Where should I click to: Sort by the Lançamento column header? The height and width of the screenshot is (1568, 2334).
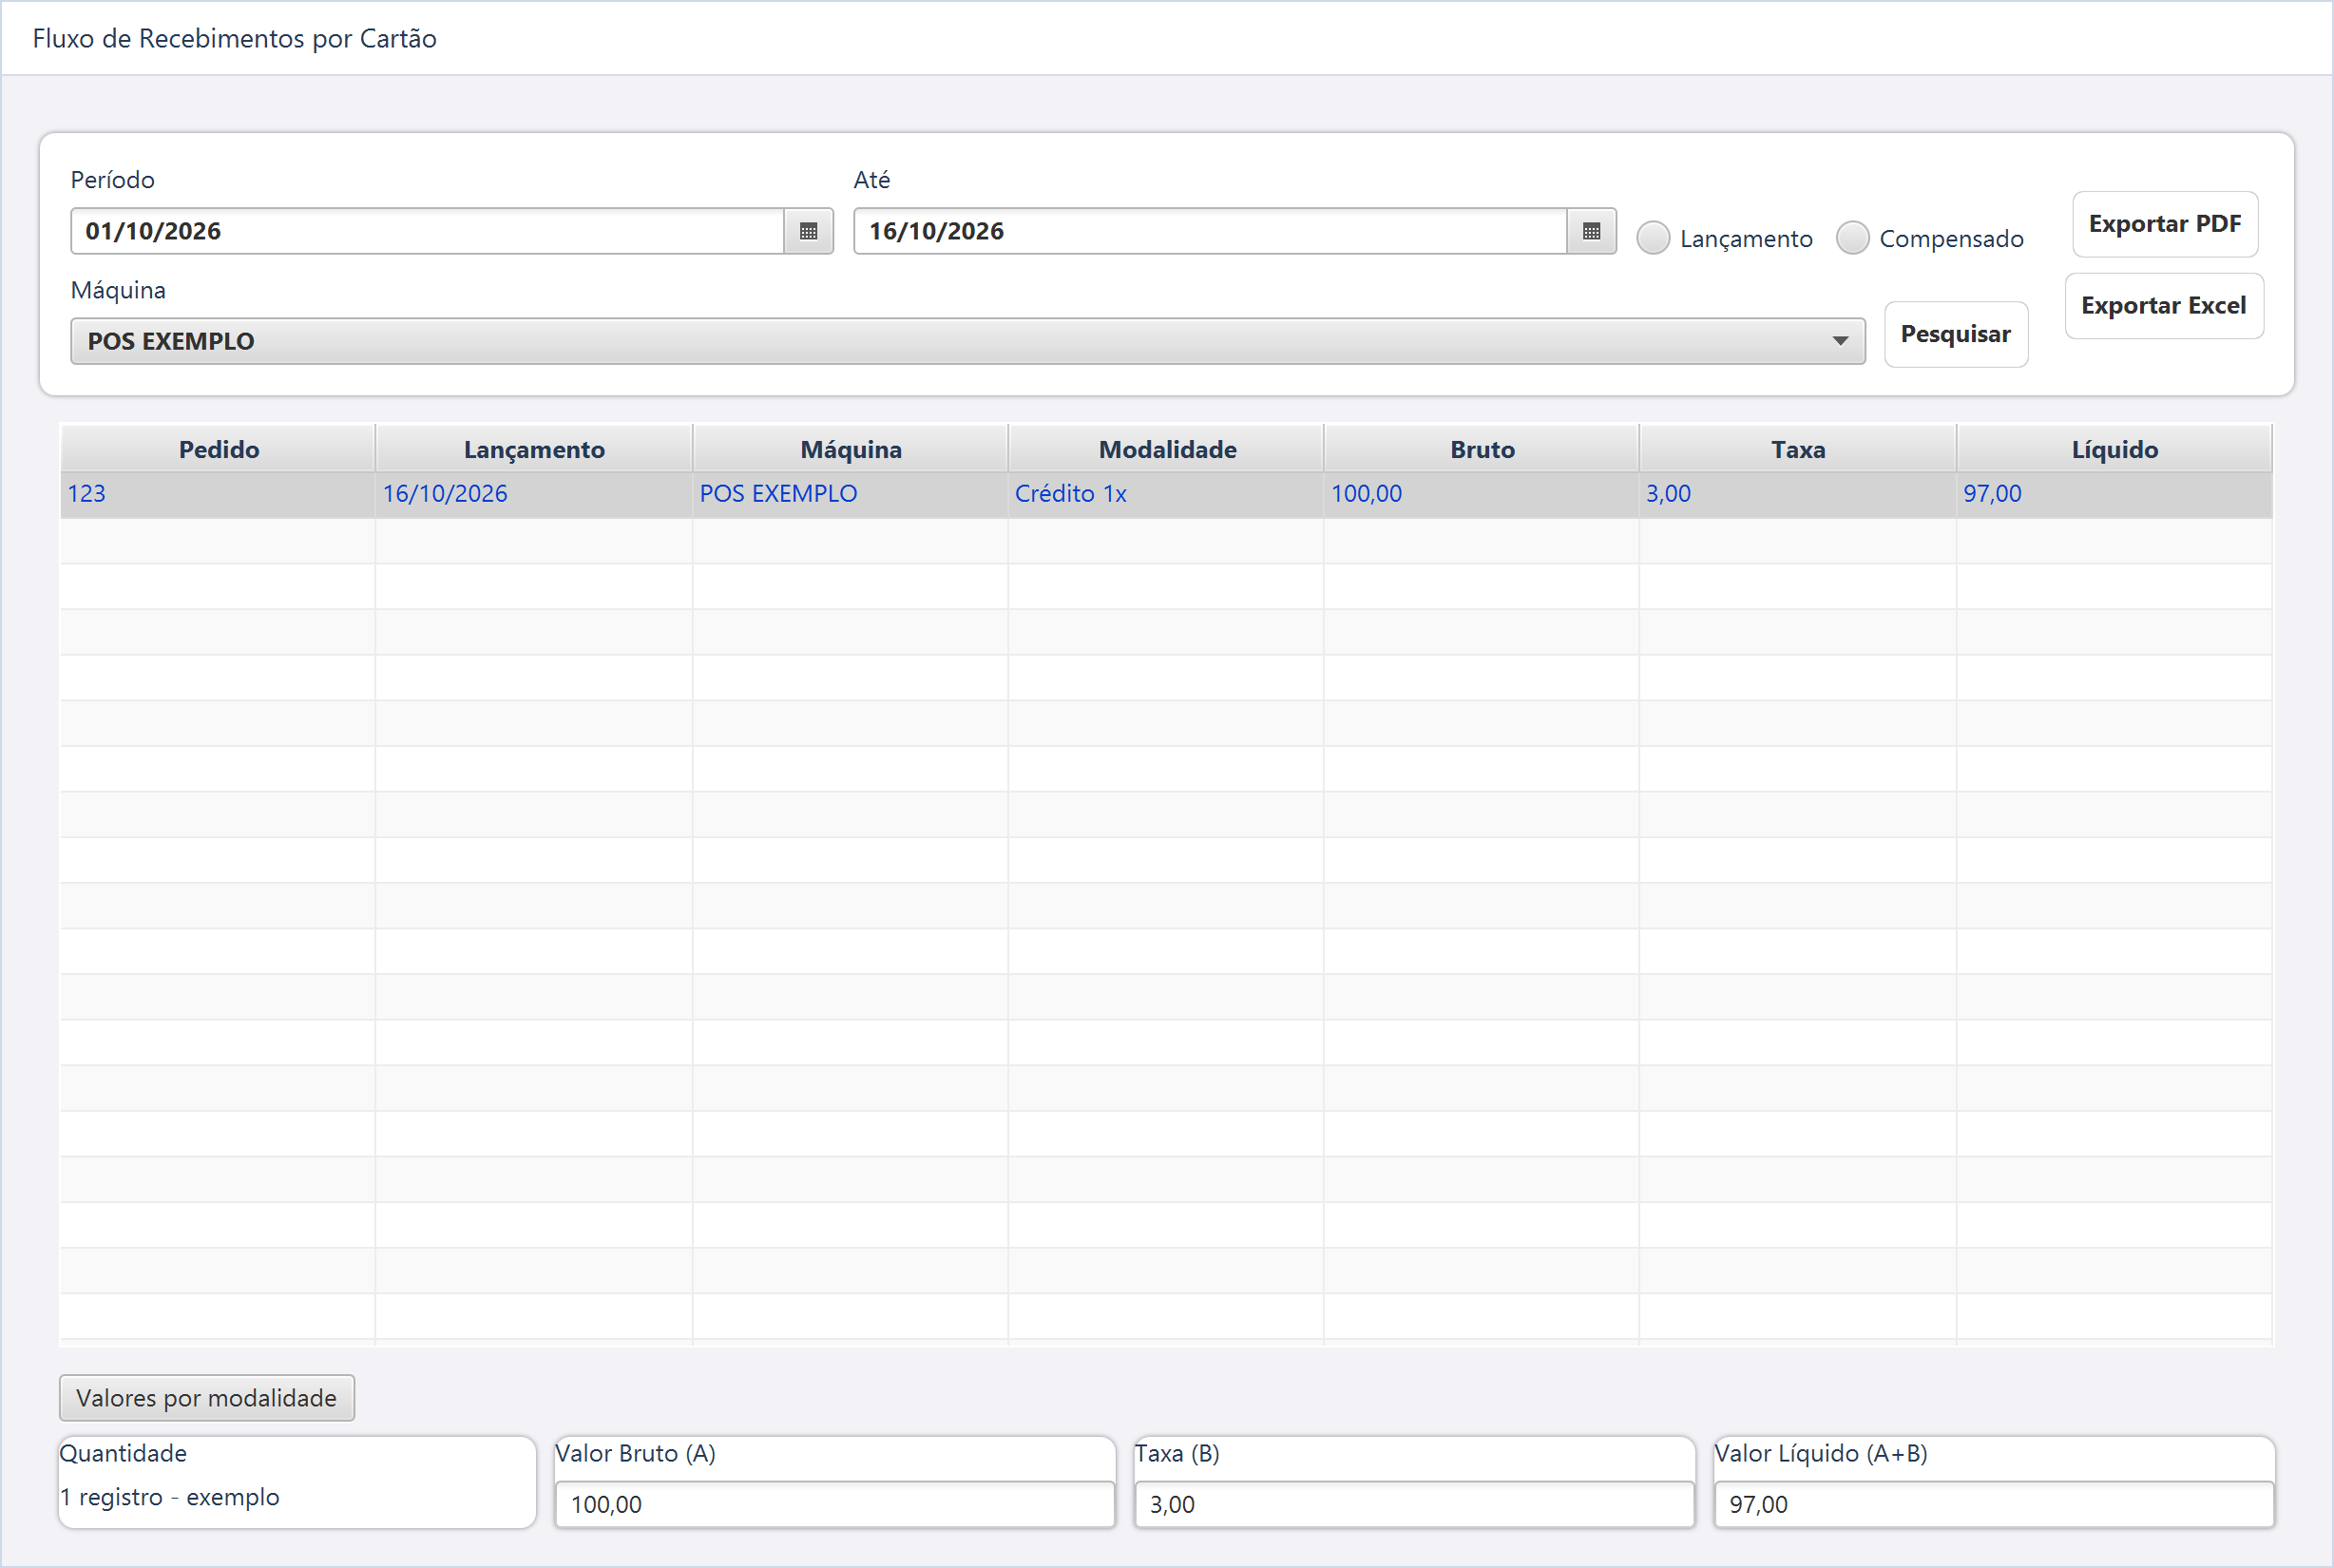coord(534,449)
